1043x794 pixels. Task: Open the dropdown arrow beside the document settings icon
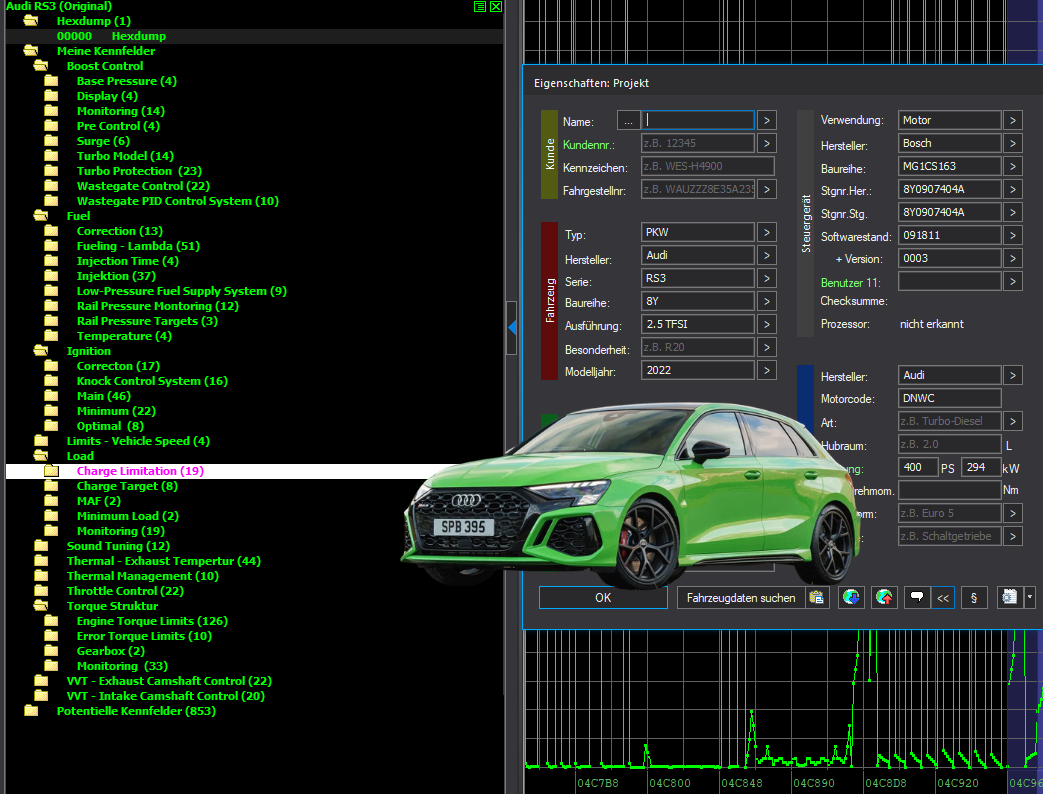(1030, 597)
